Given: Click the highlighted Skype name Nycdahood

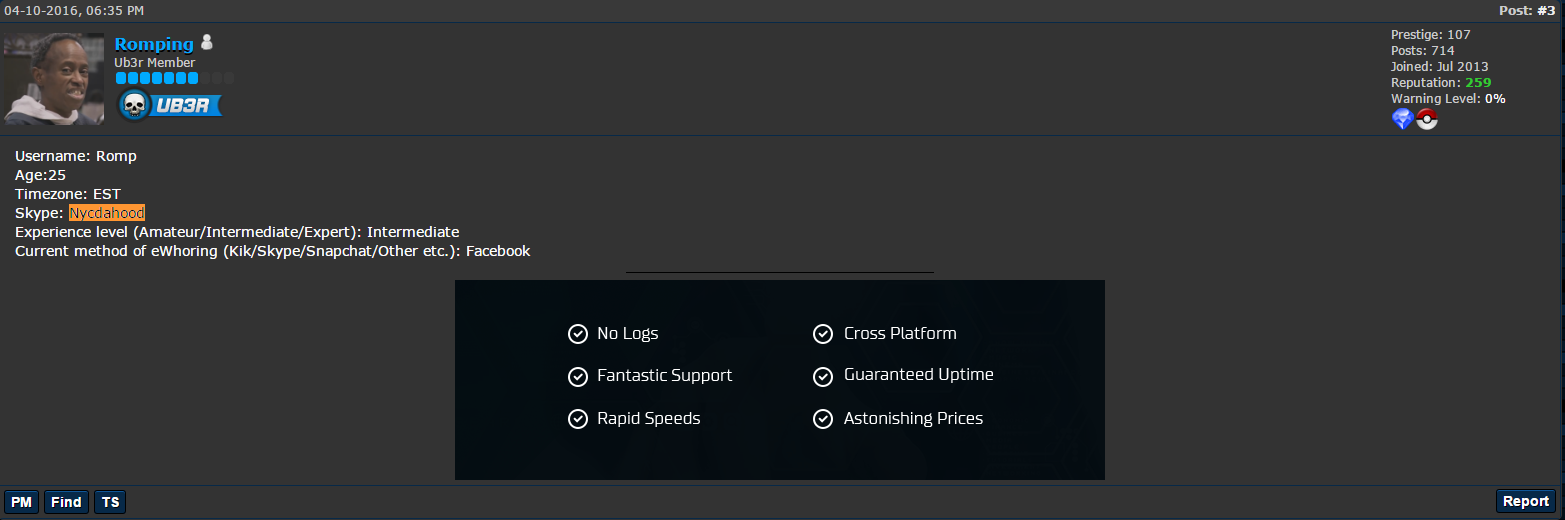Looking at the screenshot, I should tap(107, 213).
